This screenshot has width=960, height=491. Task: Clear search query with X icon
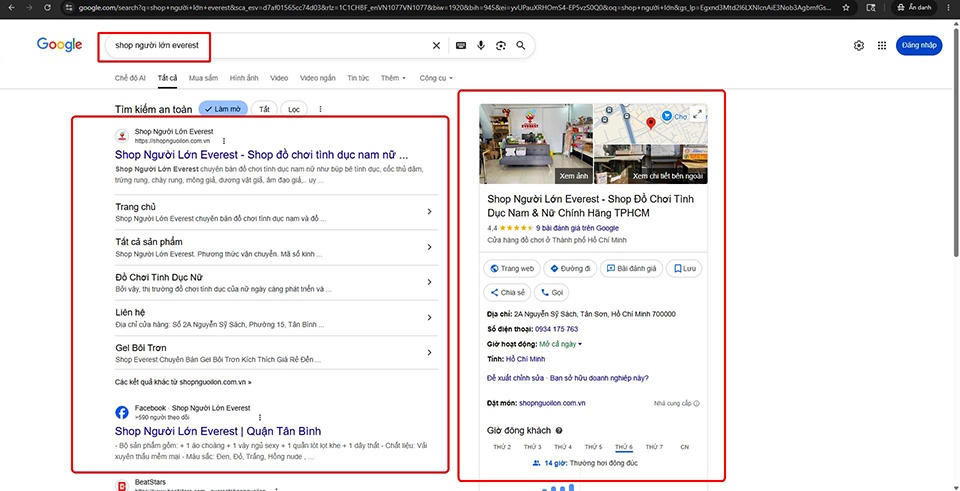[x=437, y=45]
